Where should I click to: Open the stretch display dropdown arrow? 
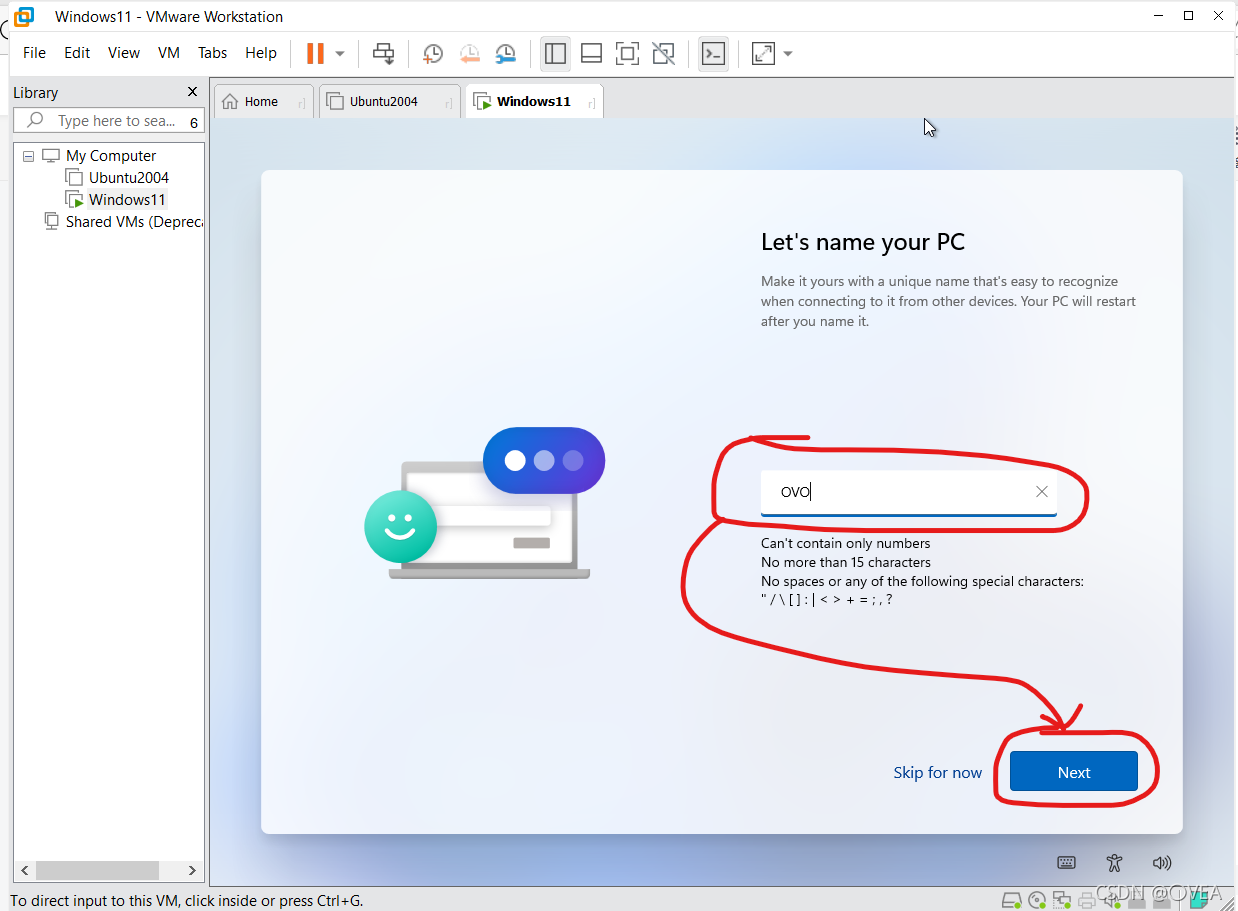click(788, 54)
